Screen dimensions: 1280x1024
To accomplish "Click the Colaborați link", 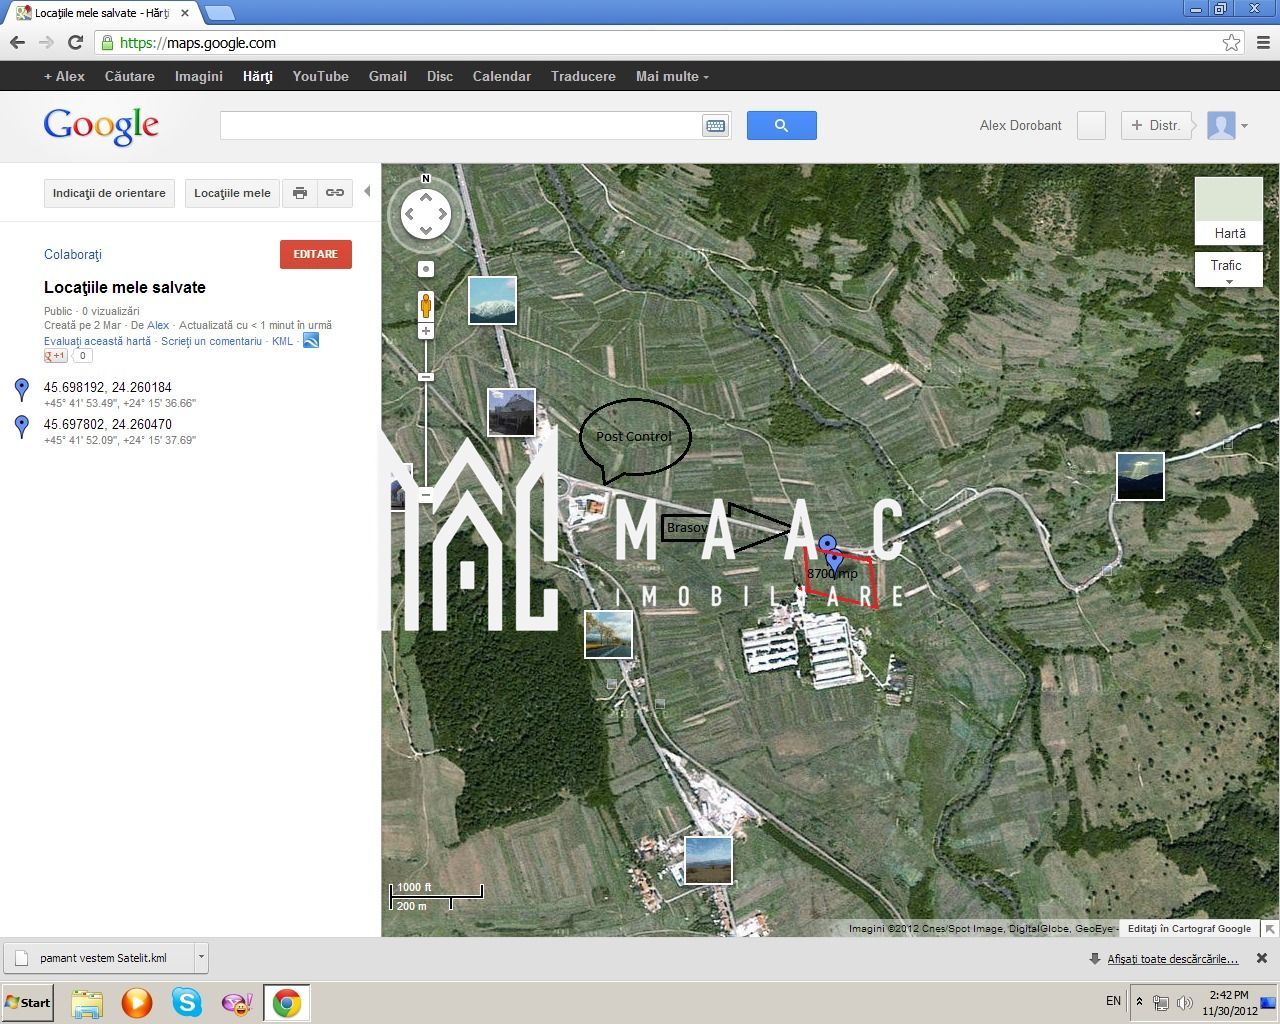I will point(73,254).
